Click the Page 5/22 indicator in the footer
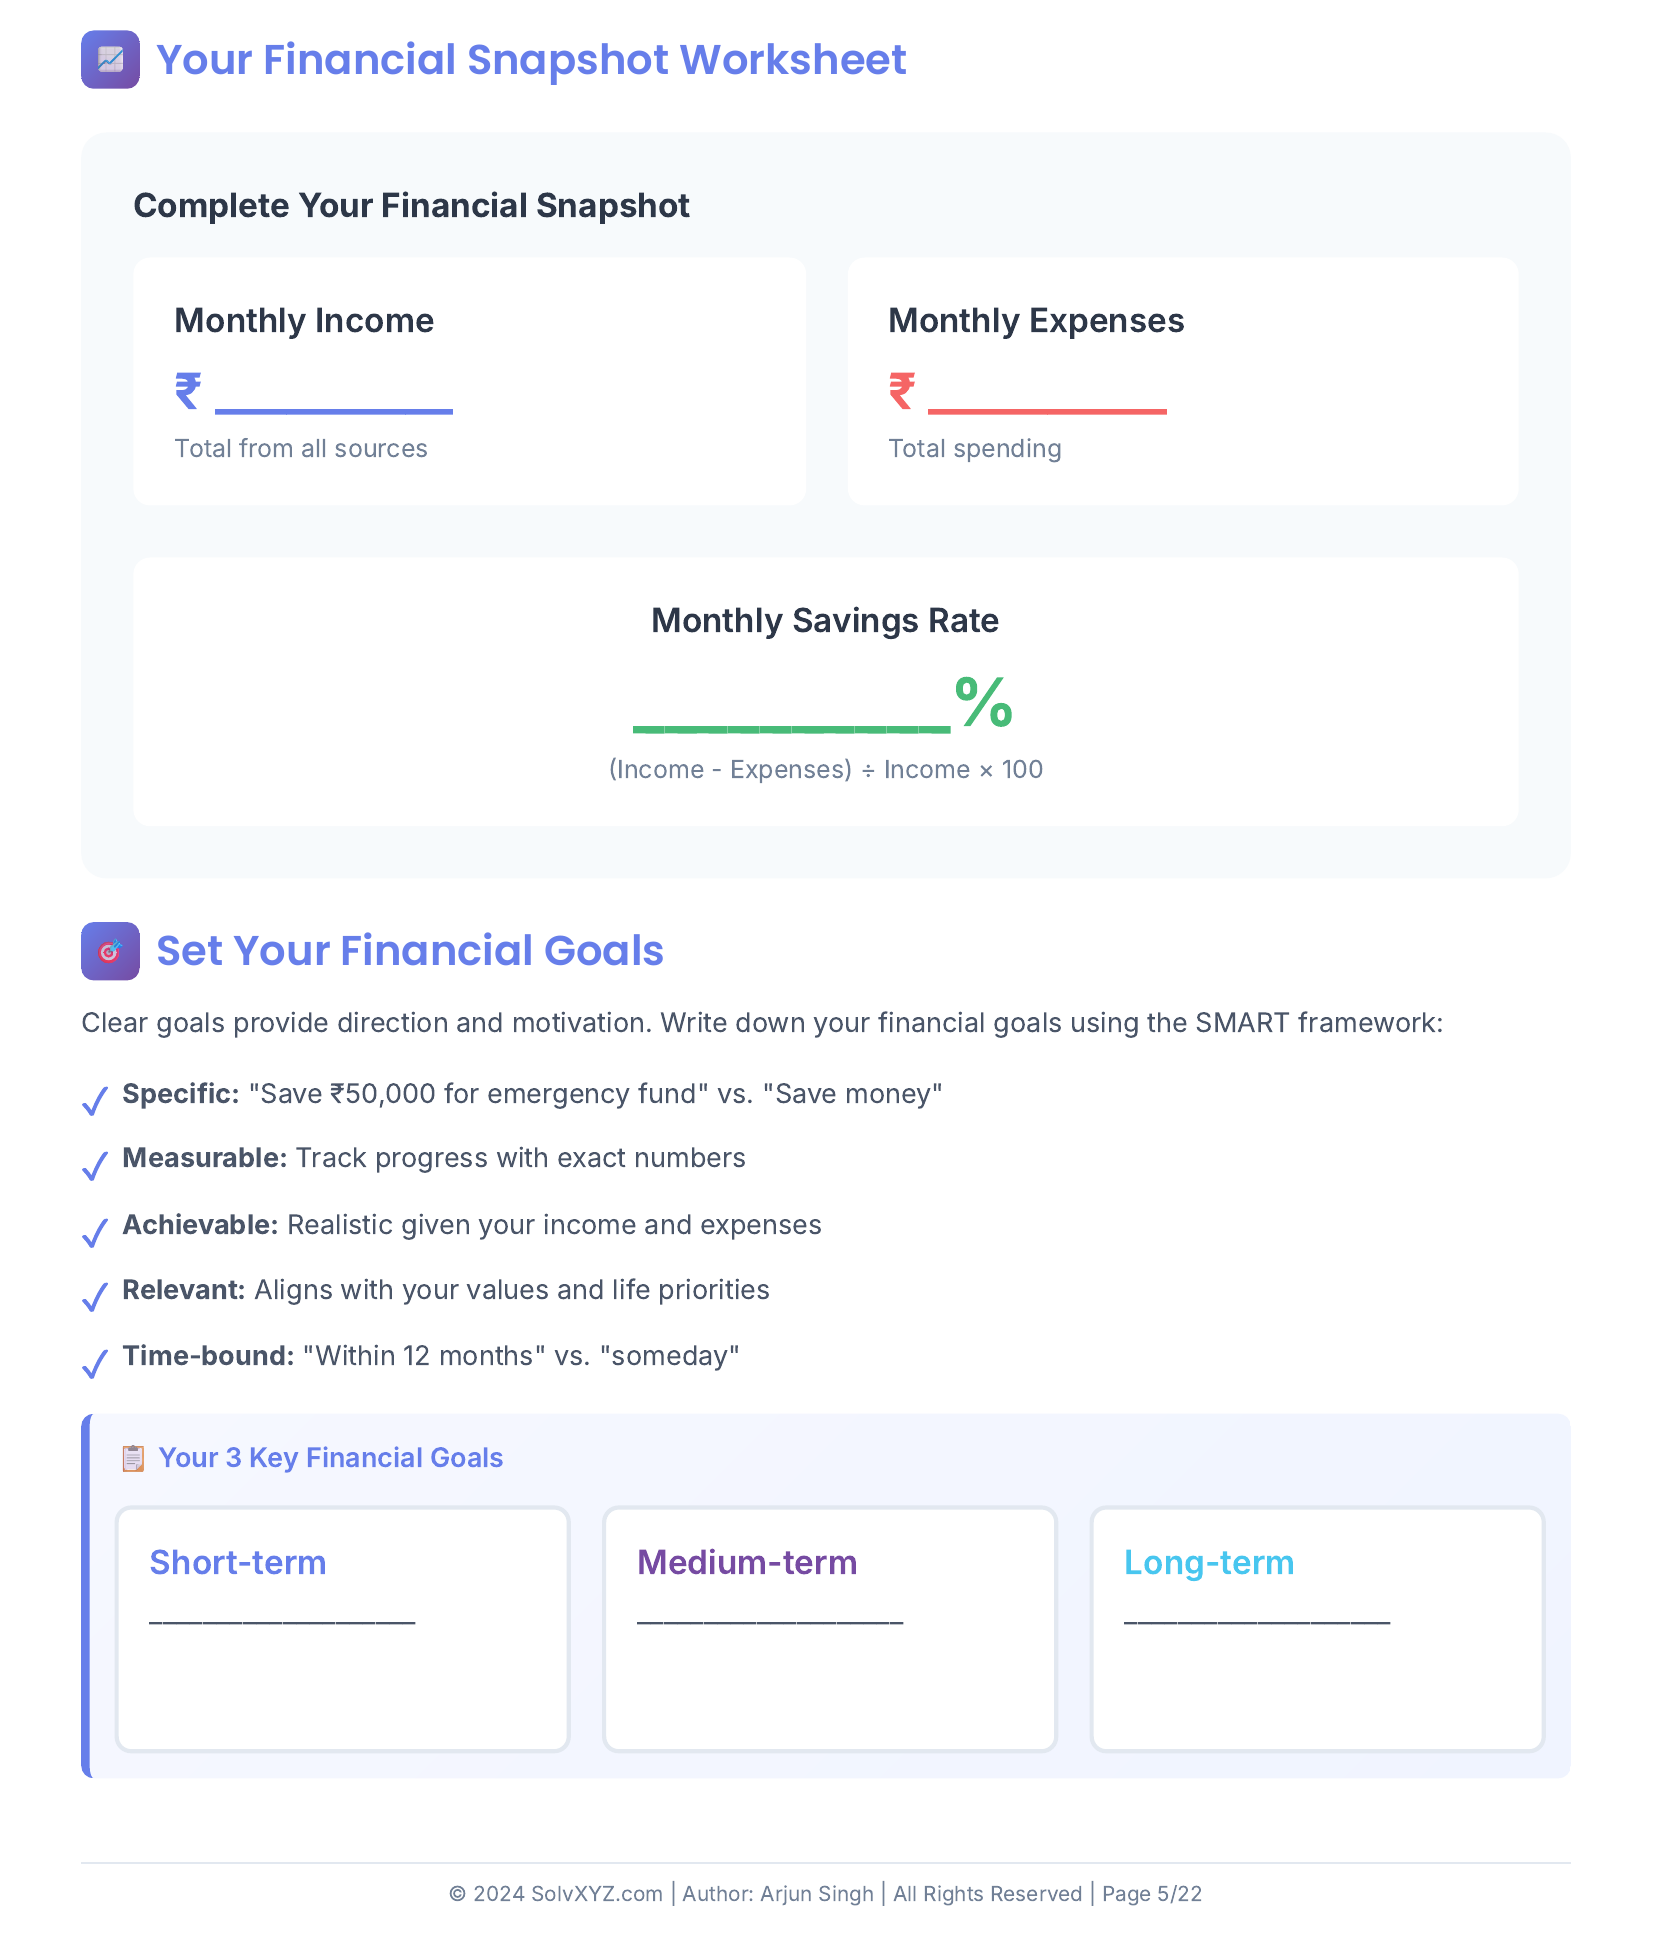This screenshot has height=1933, width=1653. click(1152, 1894)
